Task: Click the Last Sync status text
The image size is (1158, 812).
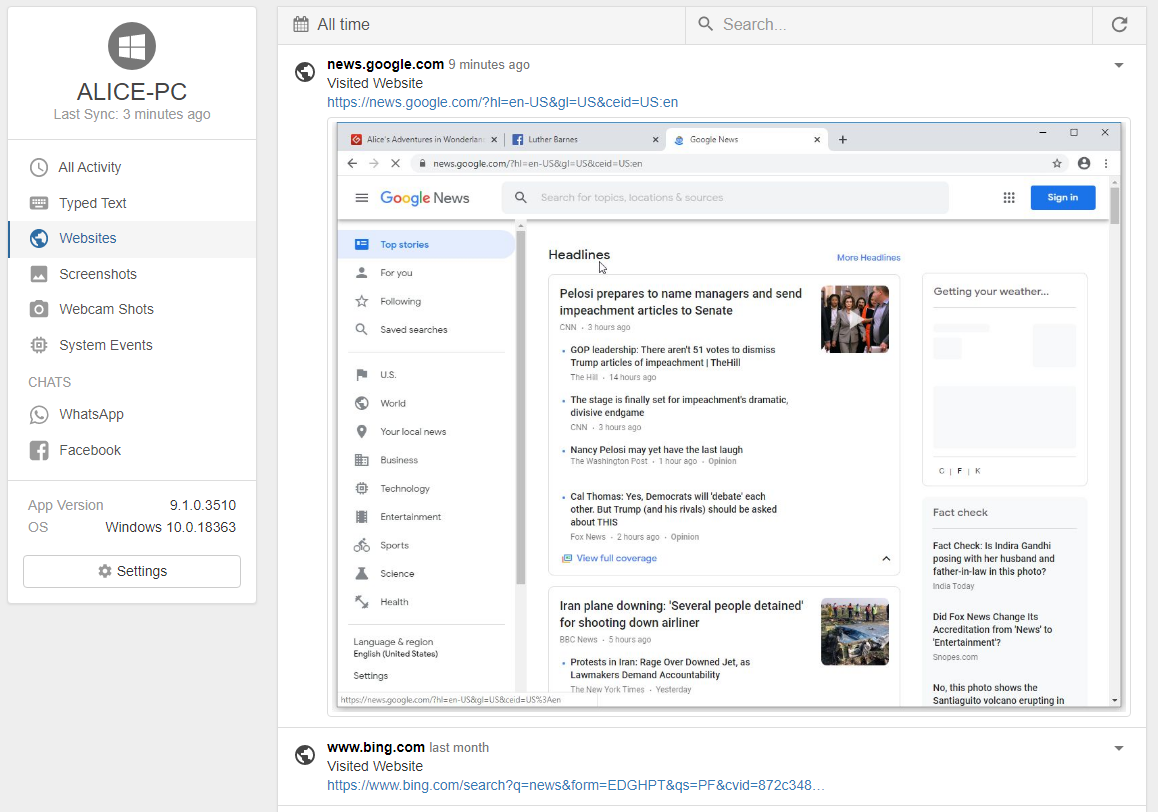Action: (131, 114)
